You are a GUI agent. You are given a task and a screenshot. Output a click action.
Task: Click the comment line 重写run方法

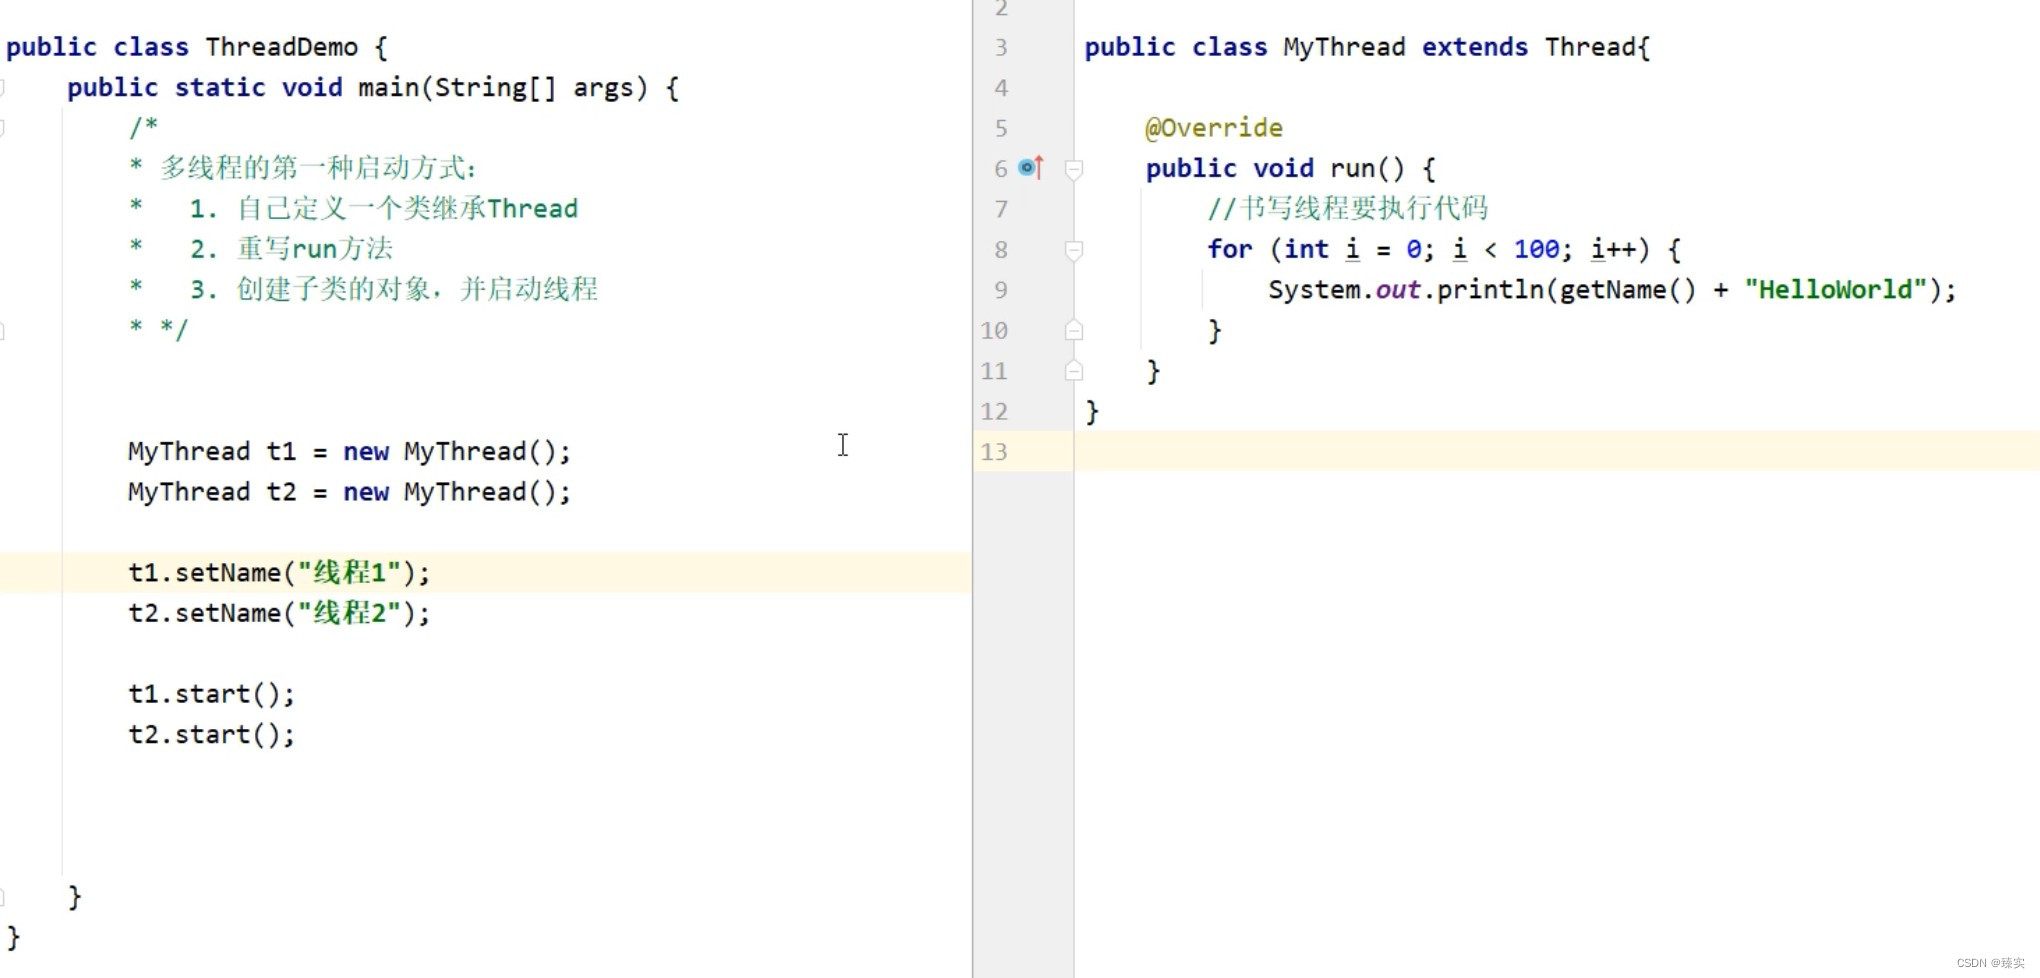coord(315,249)
